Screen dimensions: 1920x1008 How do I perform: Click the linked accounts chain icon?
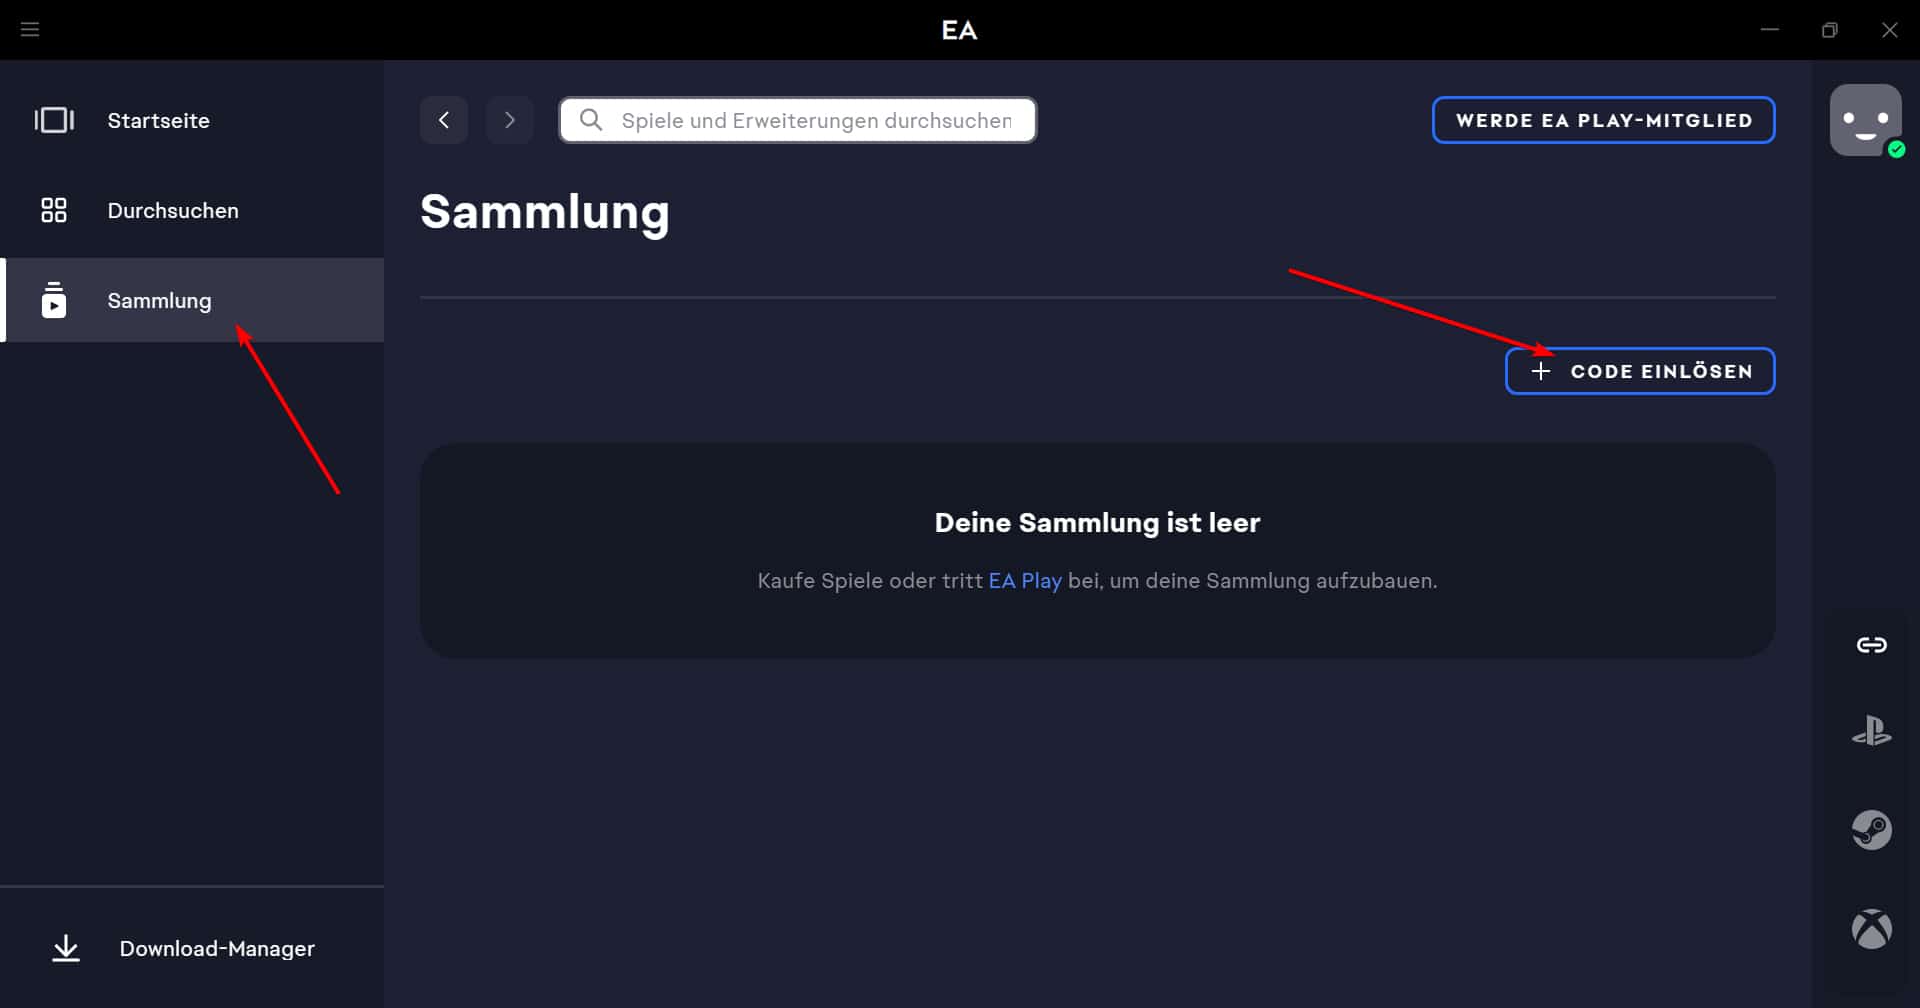coord(1872,645)
